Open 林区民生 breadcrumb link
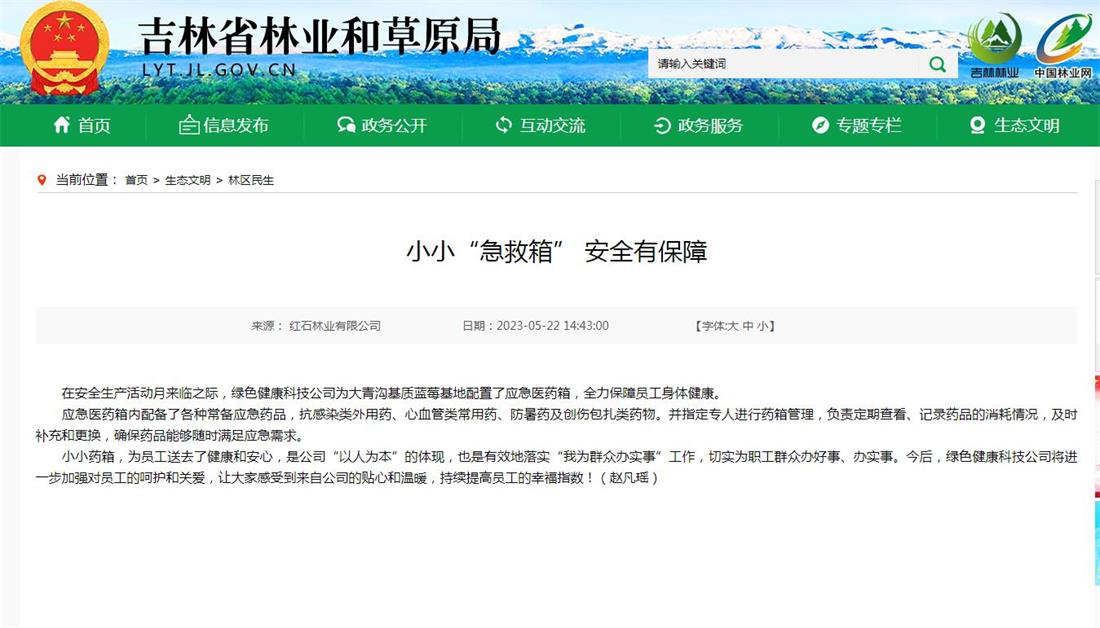 [x=251, y=180]
